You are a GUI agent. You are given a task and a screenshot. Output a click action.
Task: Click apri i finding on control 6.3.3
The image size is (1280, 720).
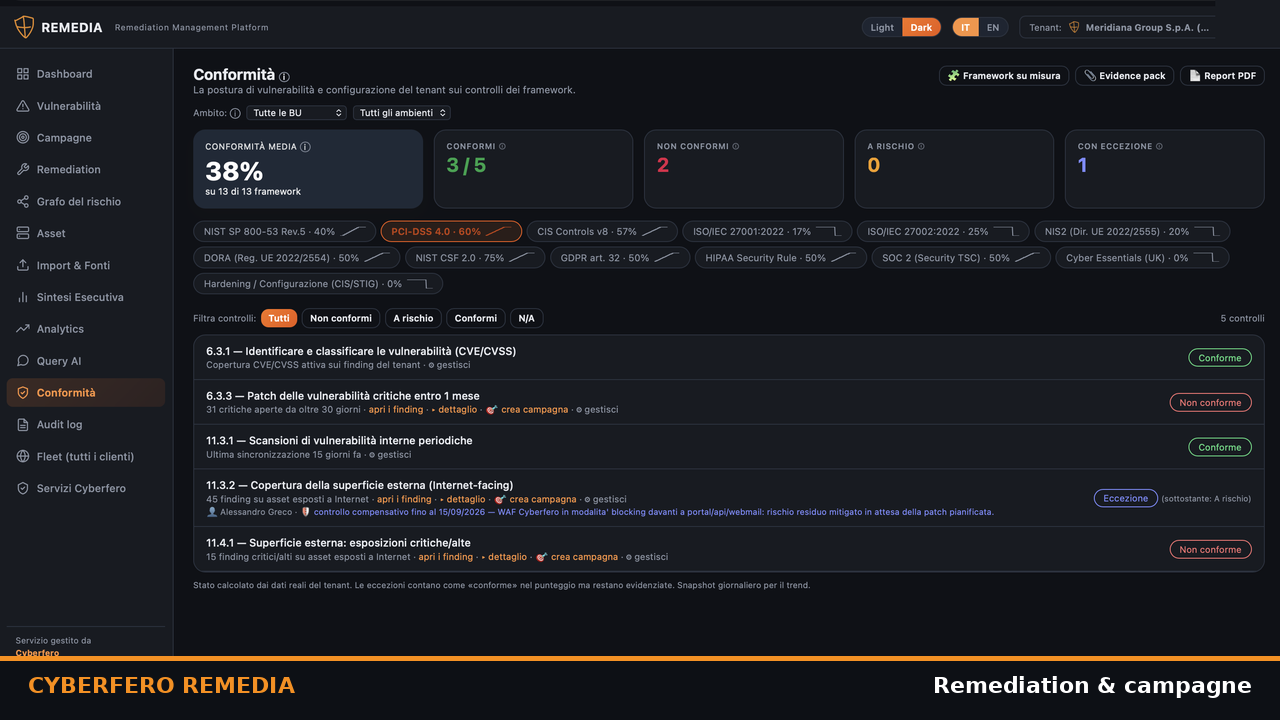tap(396, 410)
